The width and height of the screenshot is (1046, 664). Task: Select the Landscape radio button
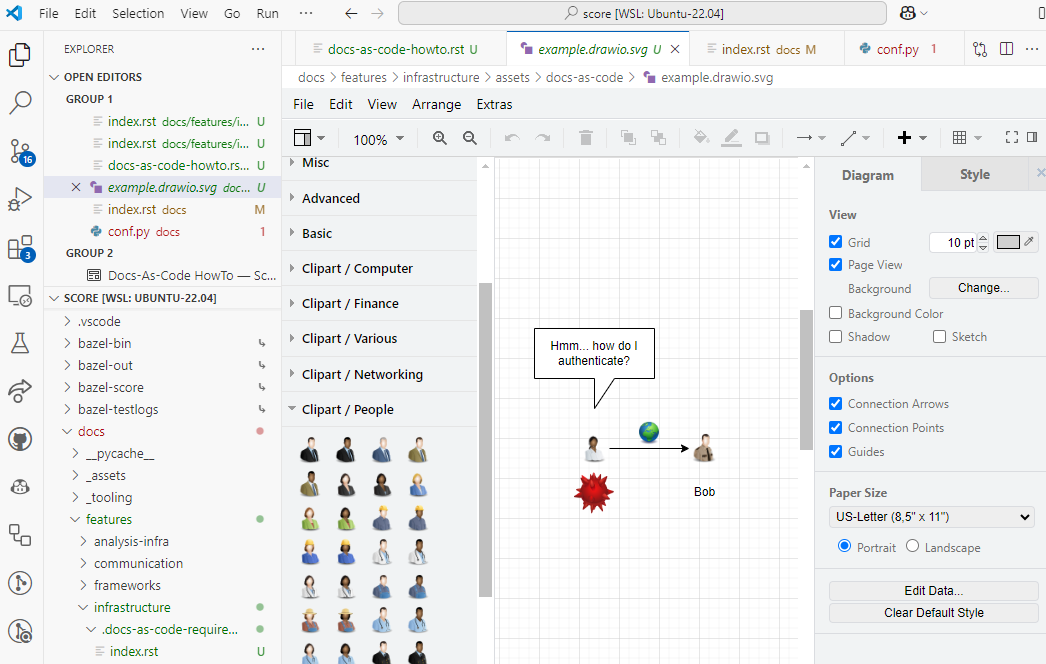pos(912,546)
